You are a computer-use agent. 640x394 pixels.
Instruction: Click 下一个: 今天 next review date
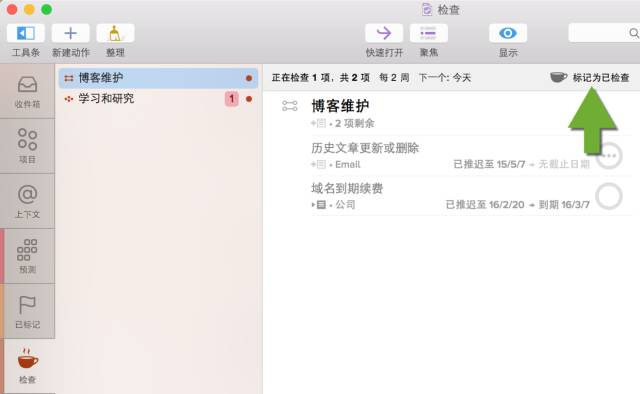(445, 78)
